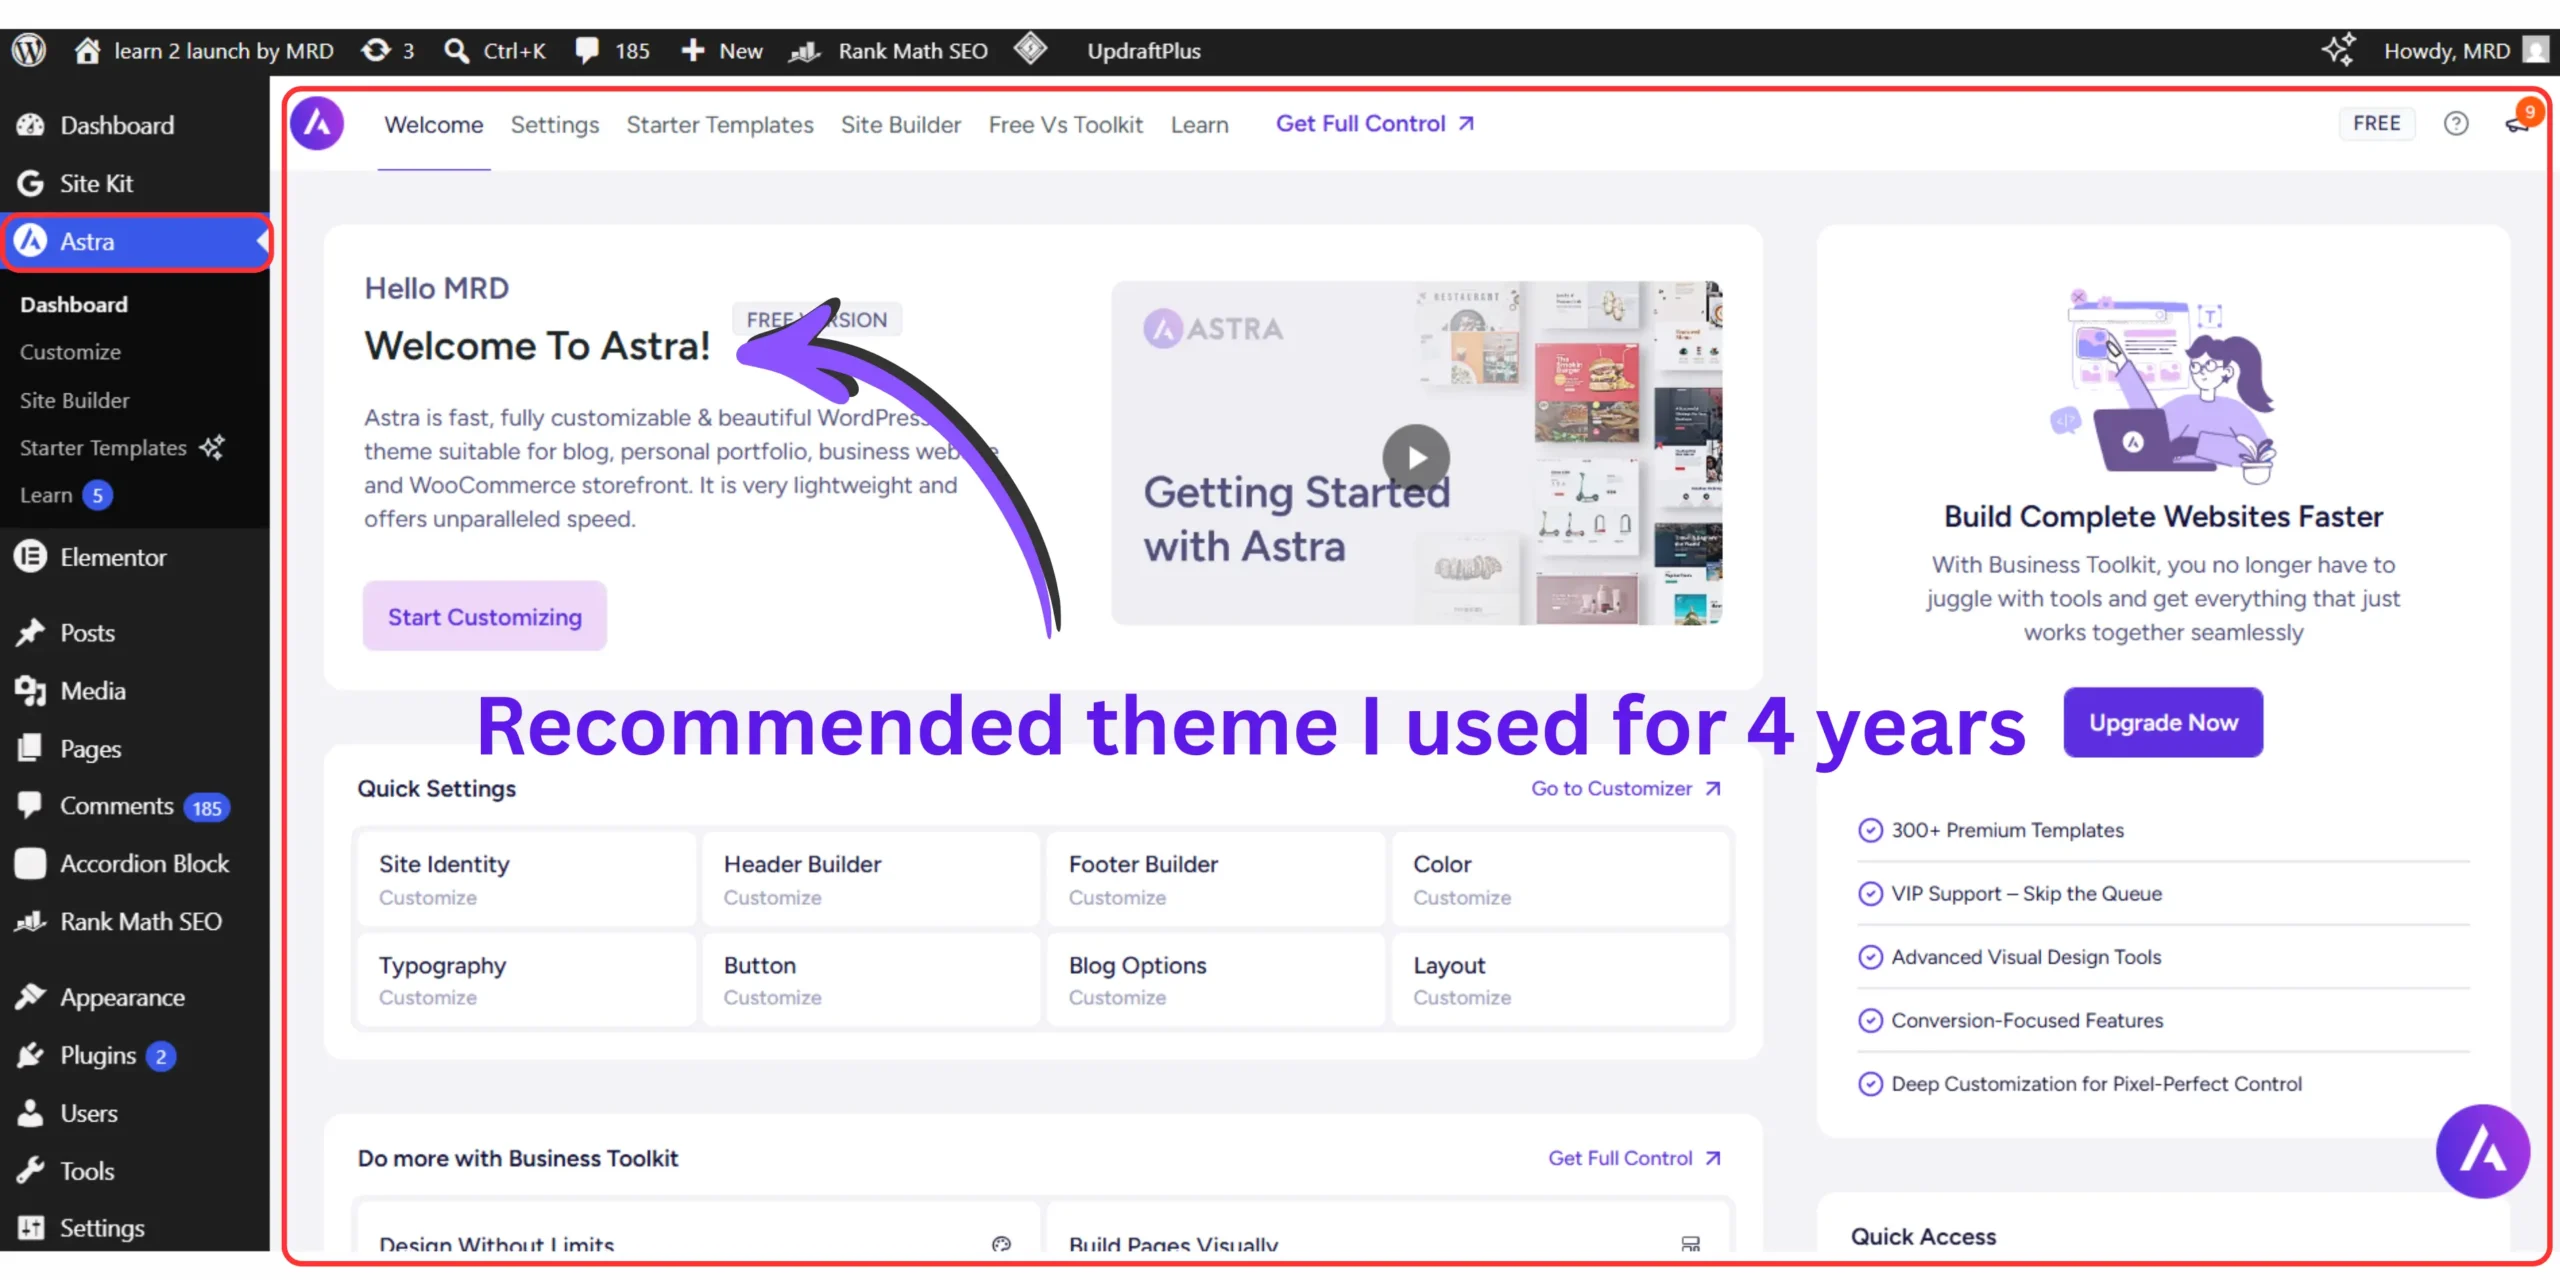Screen dimensions: 2560x1280
Task: Open the Header Builder quick setting
Action: point(870,879)
